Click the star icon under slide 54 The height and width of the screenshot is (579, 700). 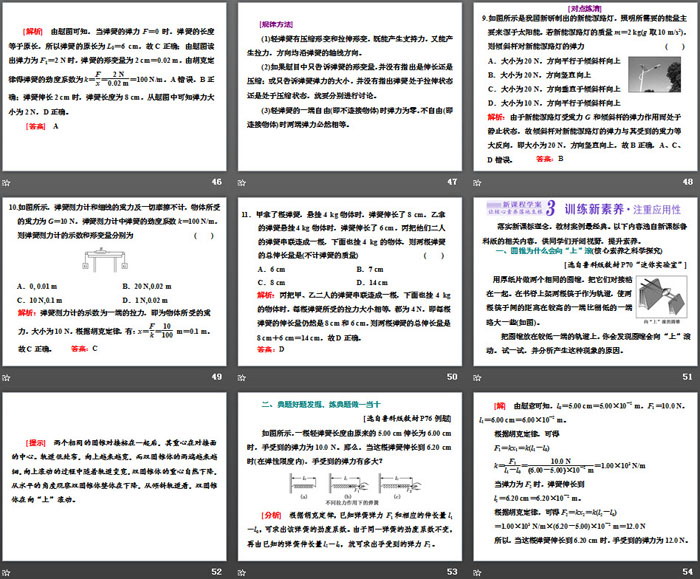477,572
